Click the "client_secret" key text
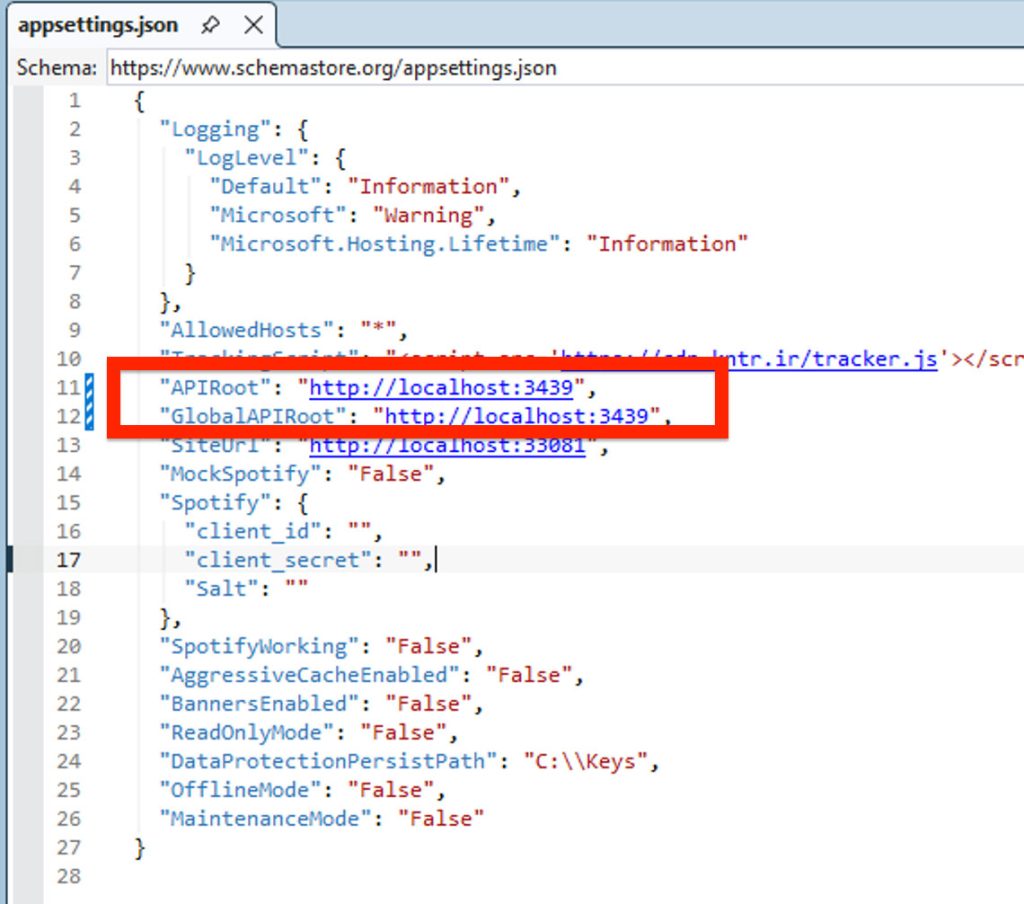The height and width of the screenshot is (904, 1024). tap(278, 560)
